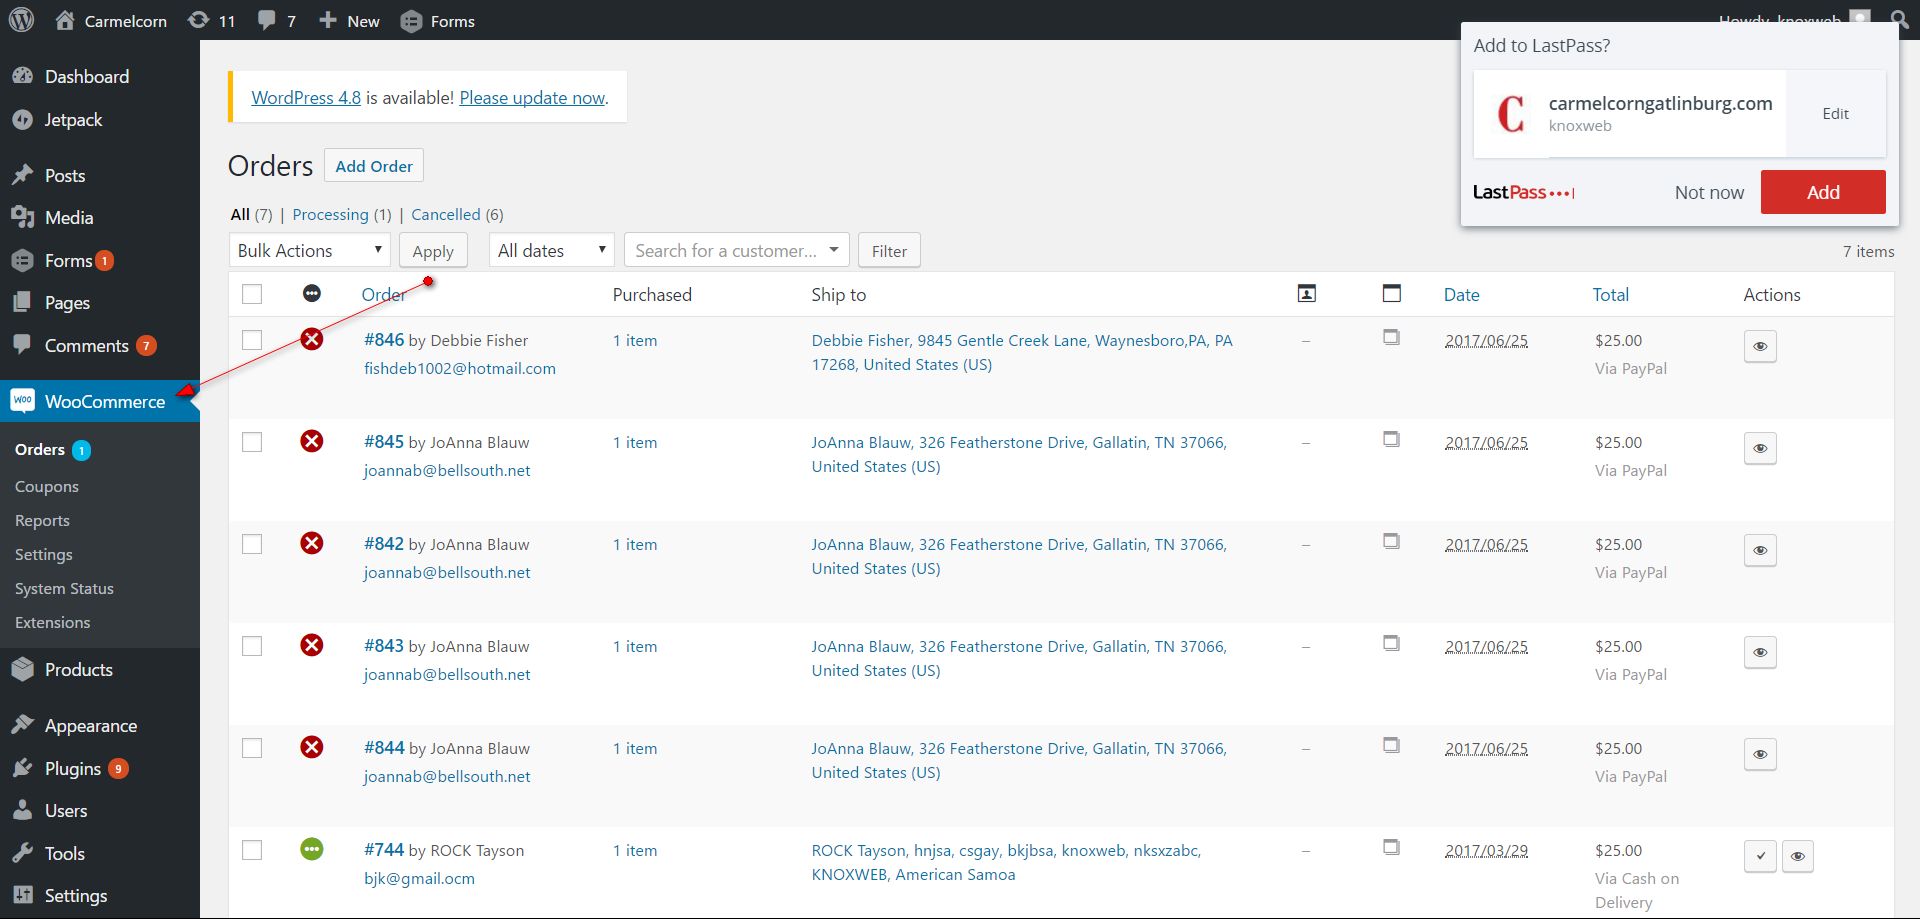Sort orders by the Date column header
The image size is (1920, 919).
1461,295
